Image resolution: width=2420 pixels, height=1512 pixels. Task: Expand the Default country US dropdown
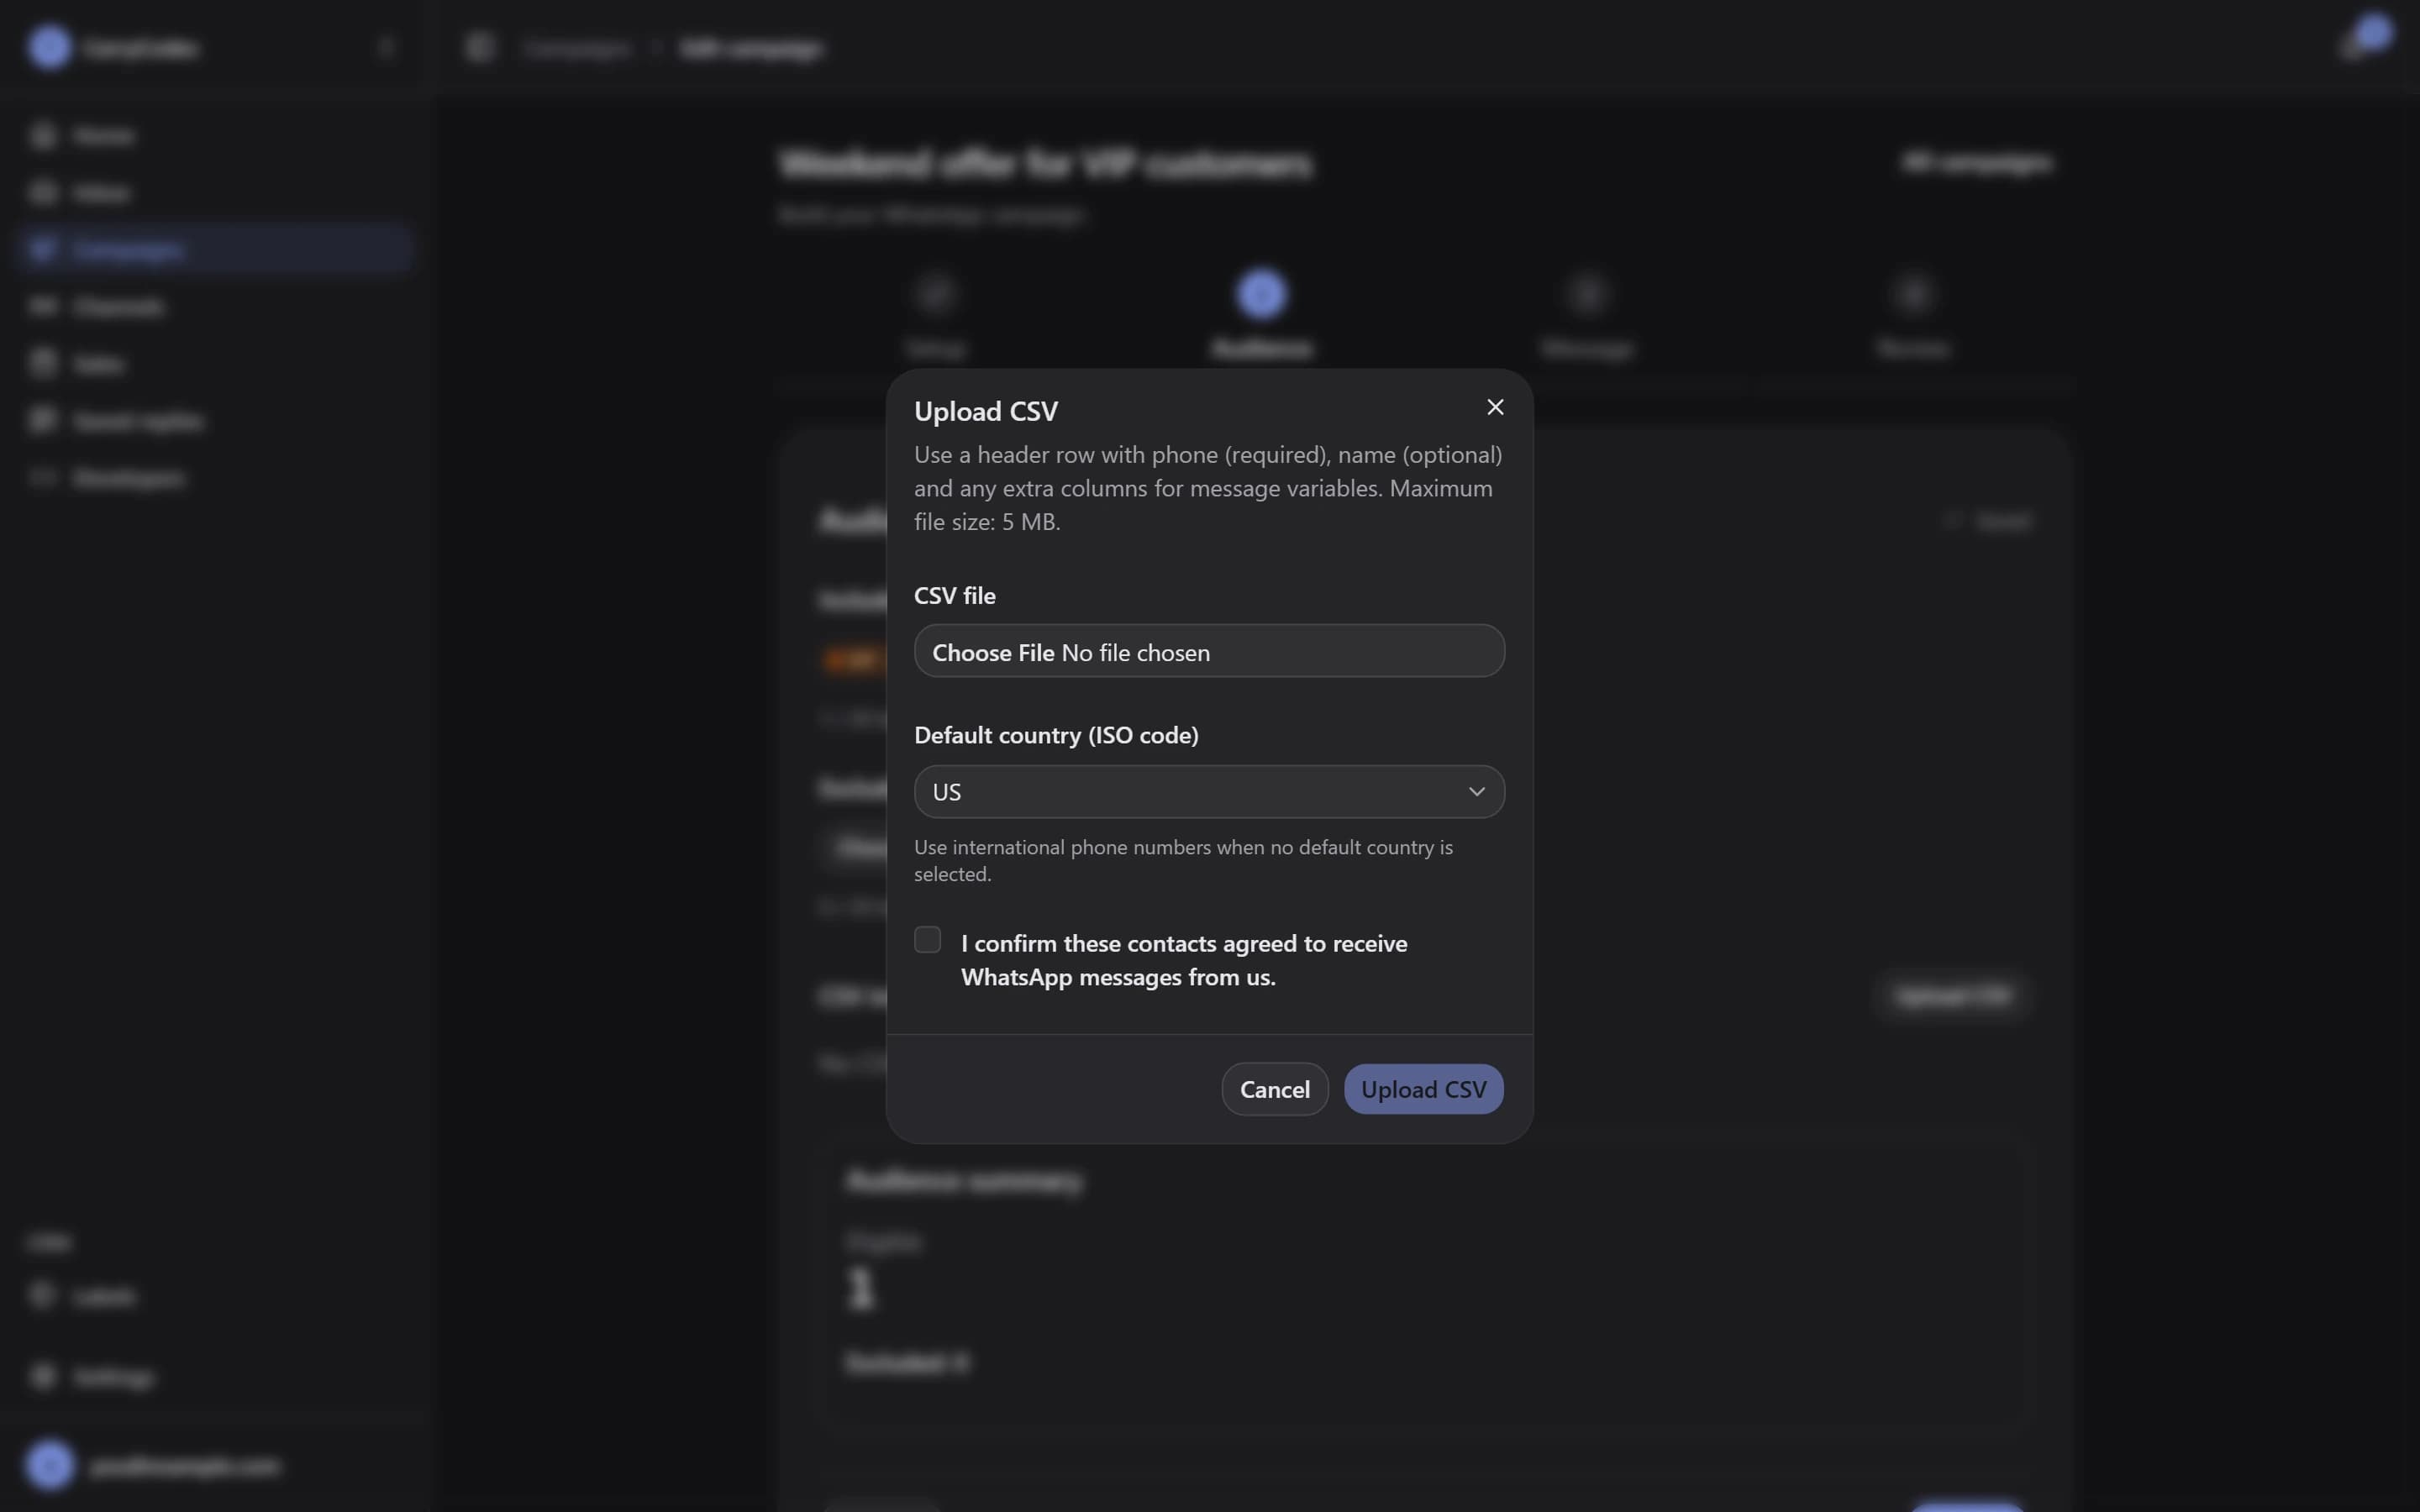pyautogui.click(x=1209, y=791)
